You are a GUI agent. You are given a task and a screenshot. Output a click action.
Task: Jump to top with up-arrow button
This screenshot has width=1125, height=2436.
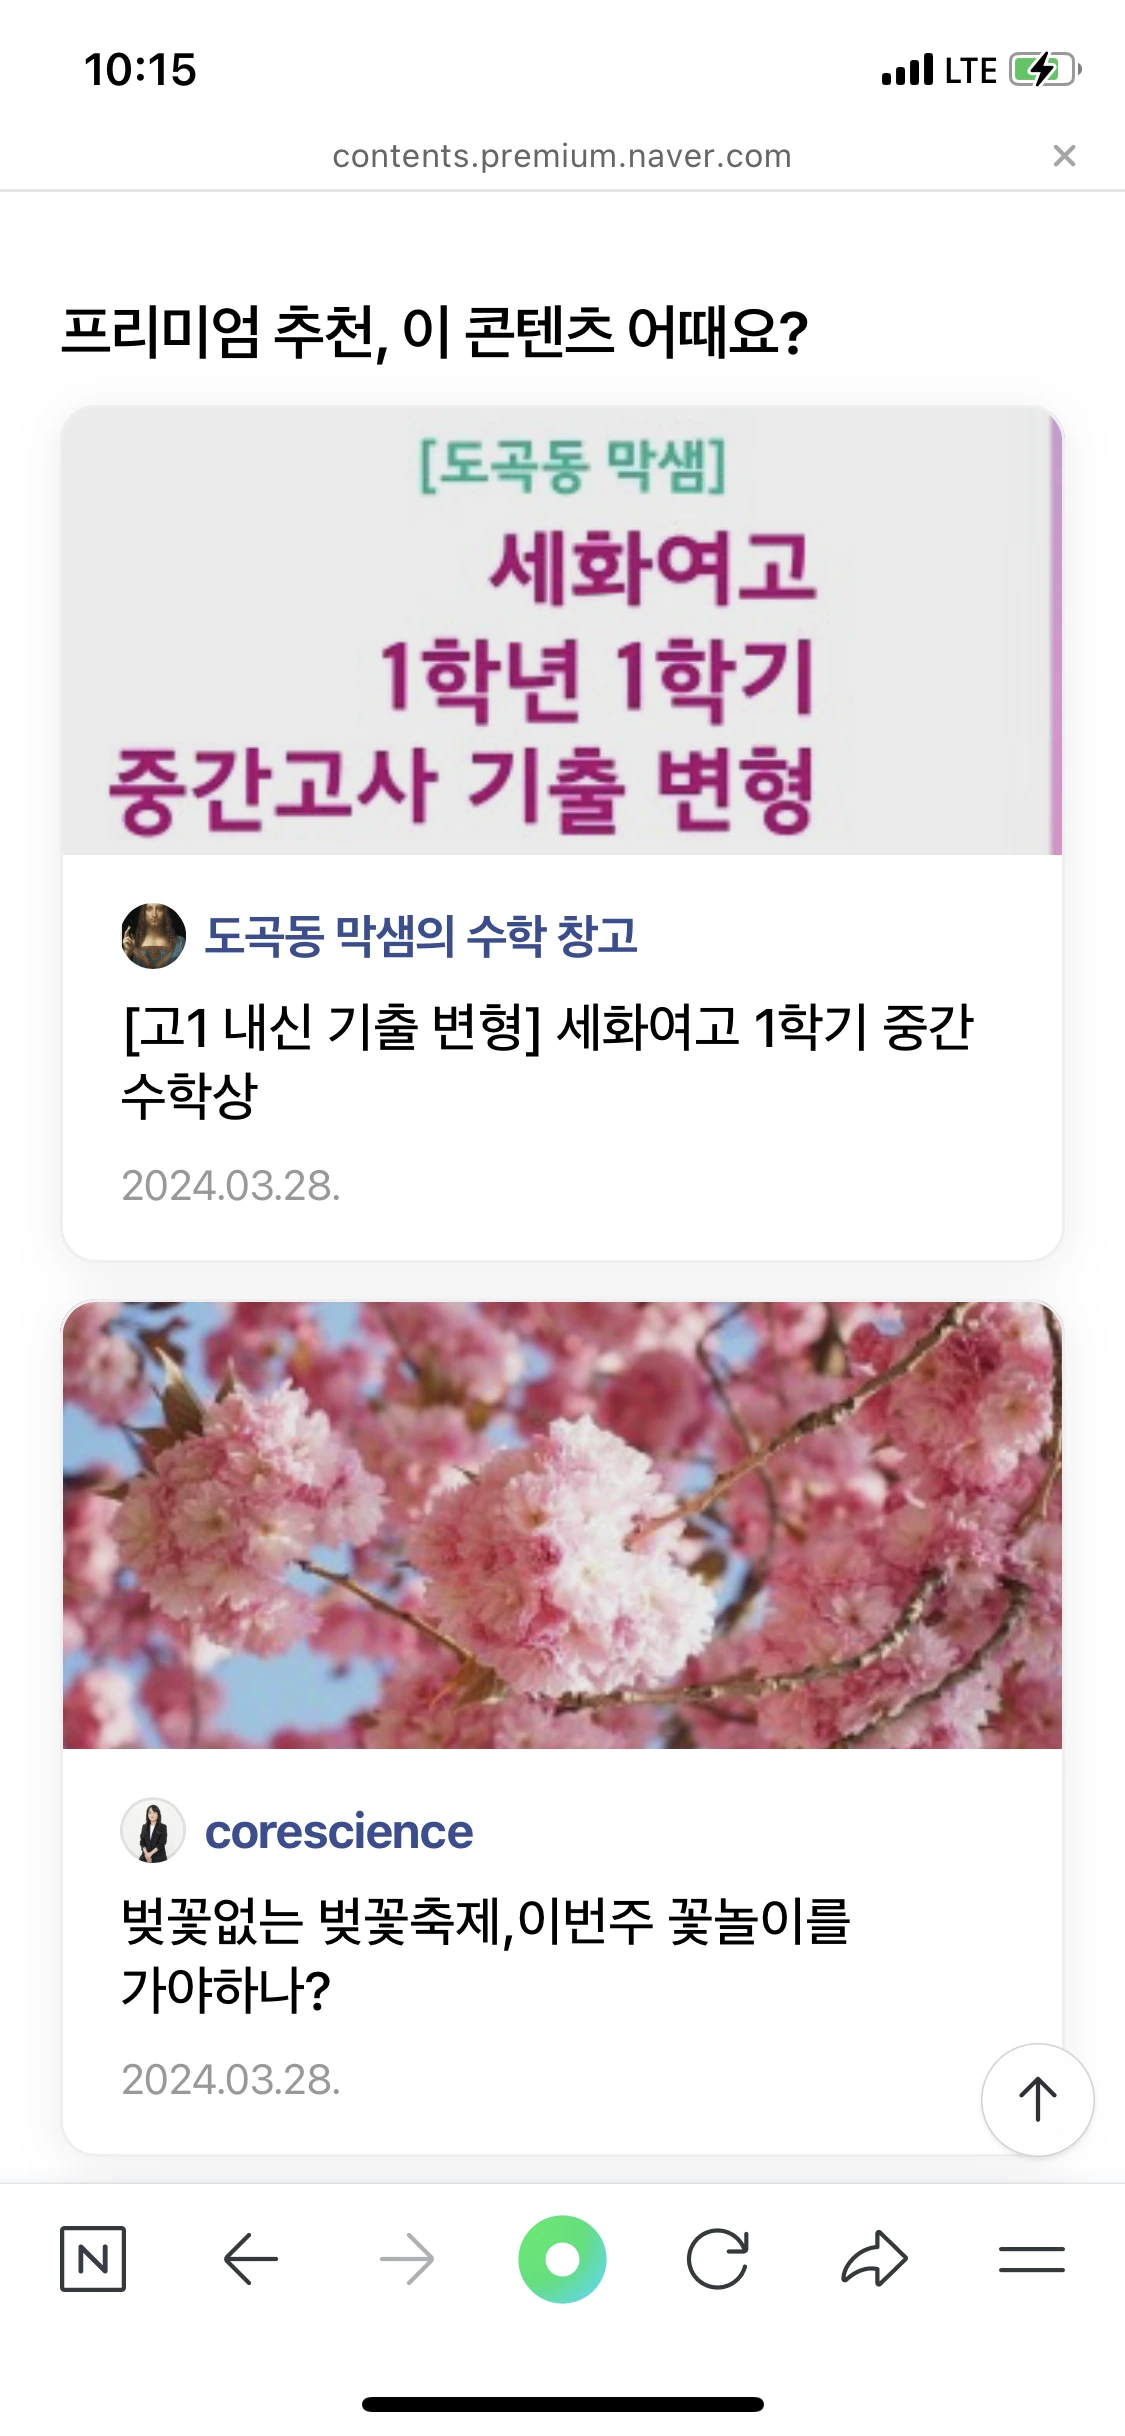[1038, 2100]
